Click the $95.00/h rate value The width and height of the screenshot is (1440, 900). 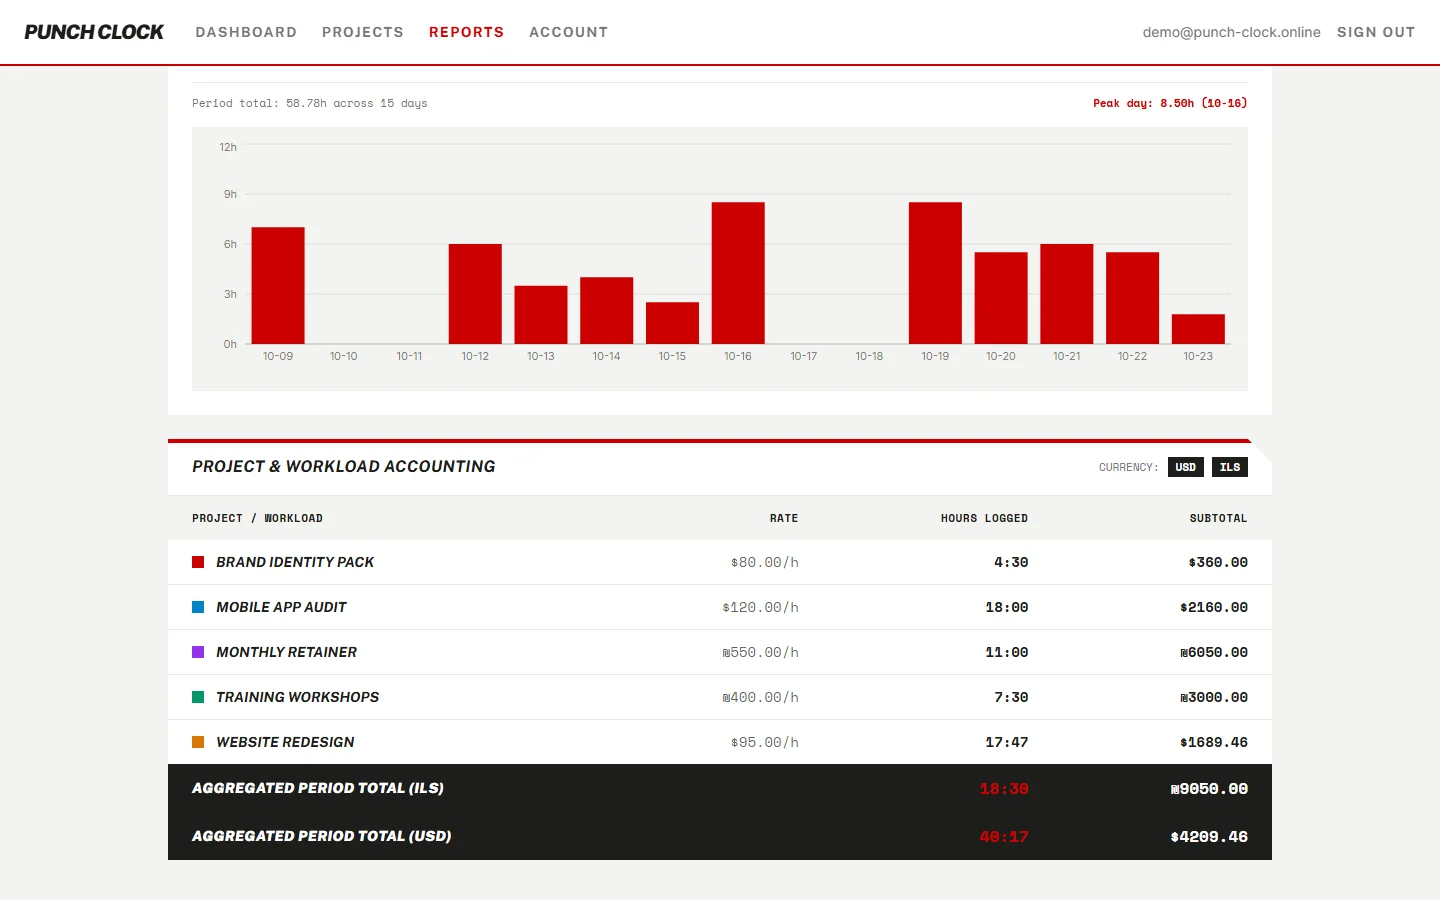click(765, 742)
